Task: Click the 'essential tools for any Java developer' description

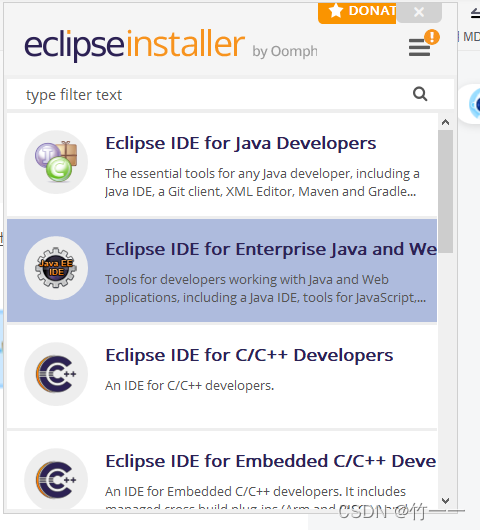Action: 262,183
